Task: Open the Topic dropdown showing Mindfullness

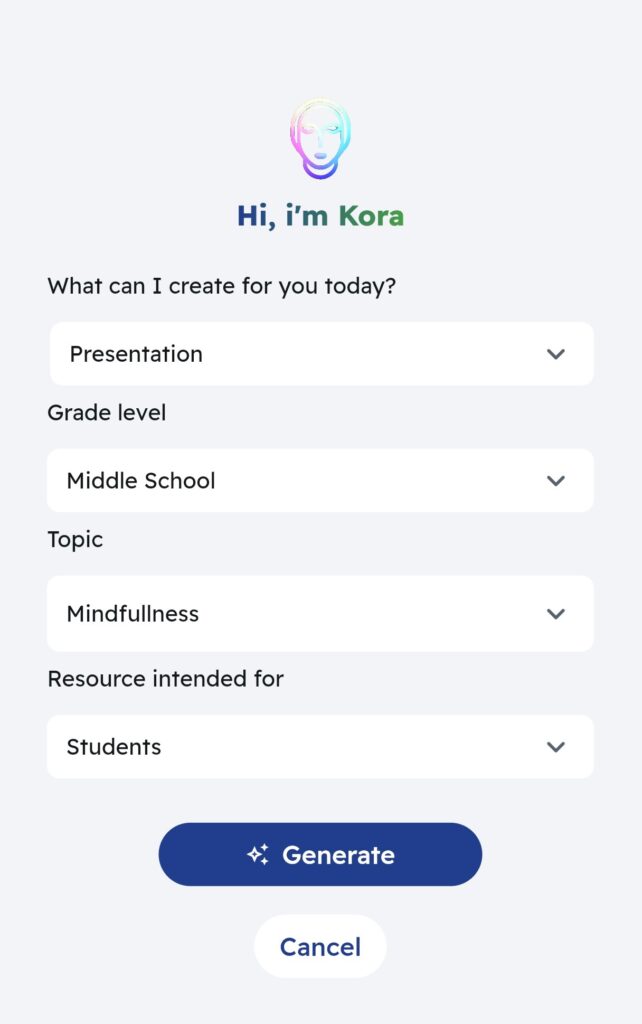Action: coord(320,613)
